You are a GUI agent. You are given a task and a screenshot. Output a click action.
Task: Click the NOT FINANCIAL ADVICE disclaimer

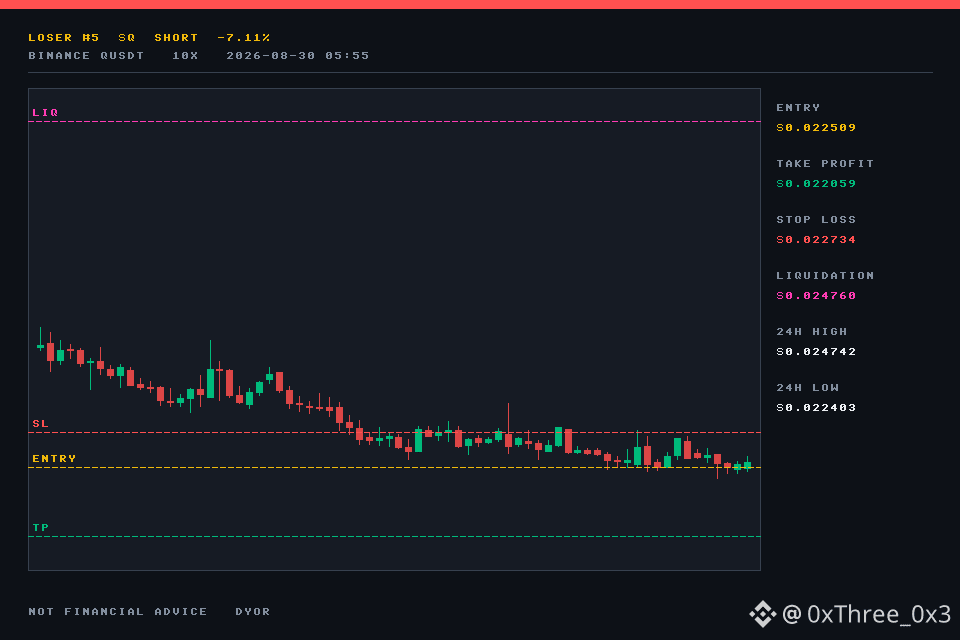(x=118, y=612)
